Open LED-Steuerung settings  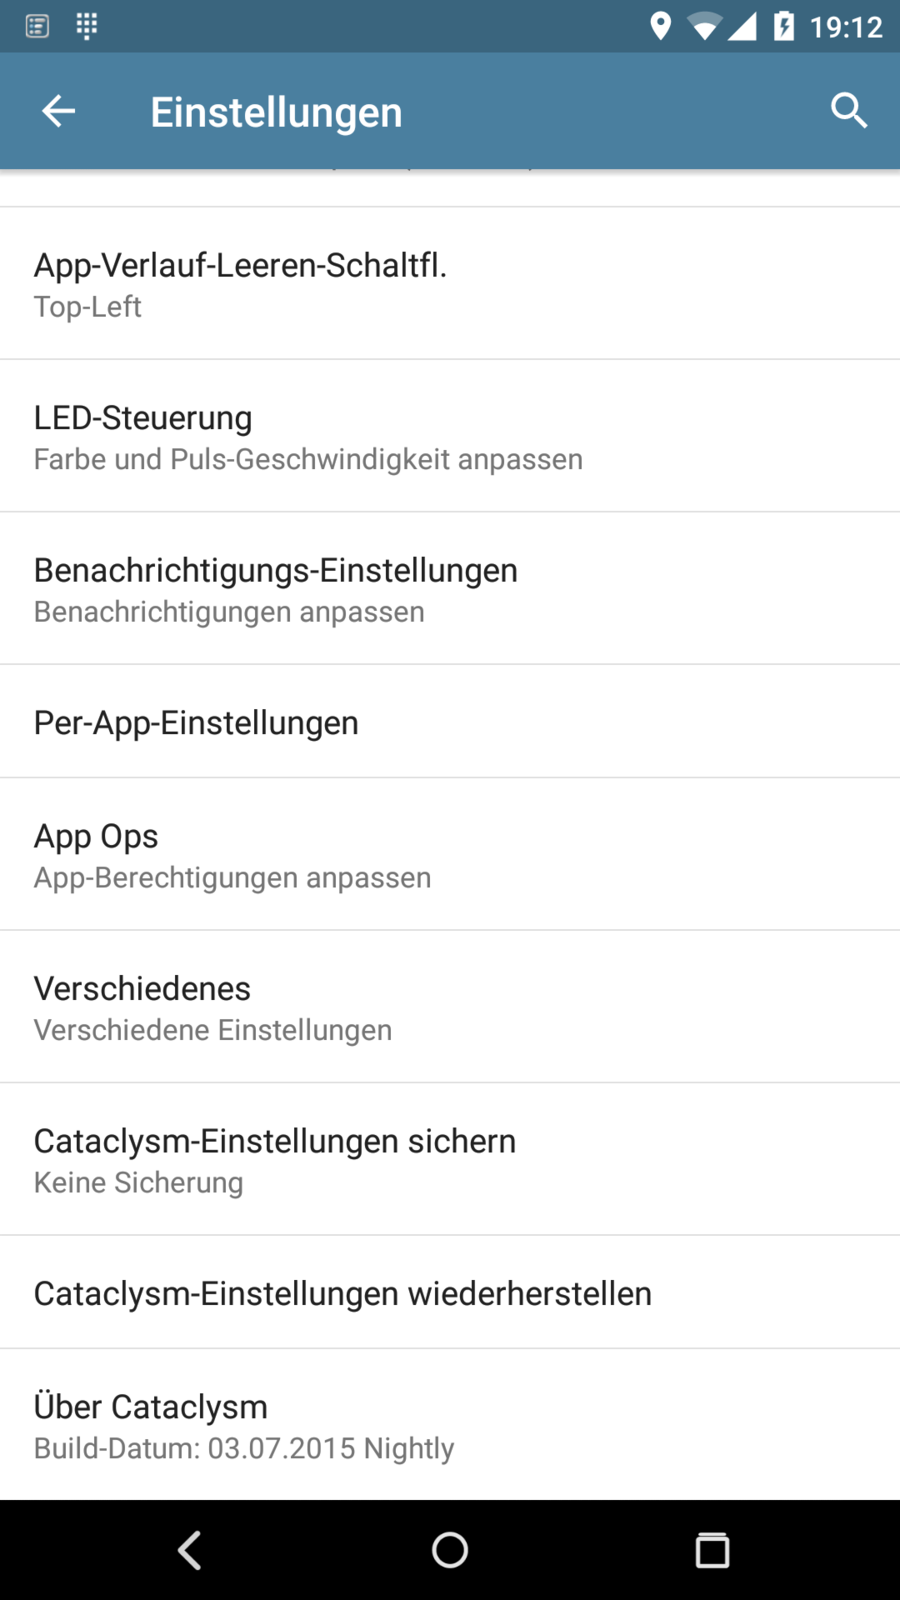pyautogui.click(x=450, y=436)
